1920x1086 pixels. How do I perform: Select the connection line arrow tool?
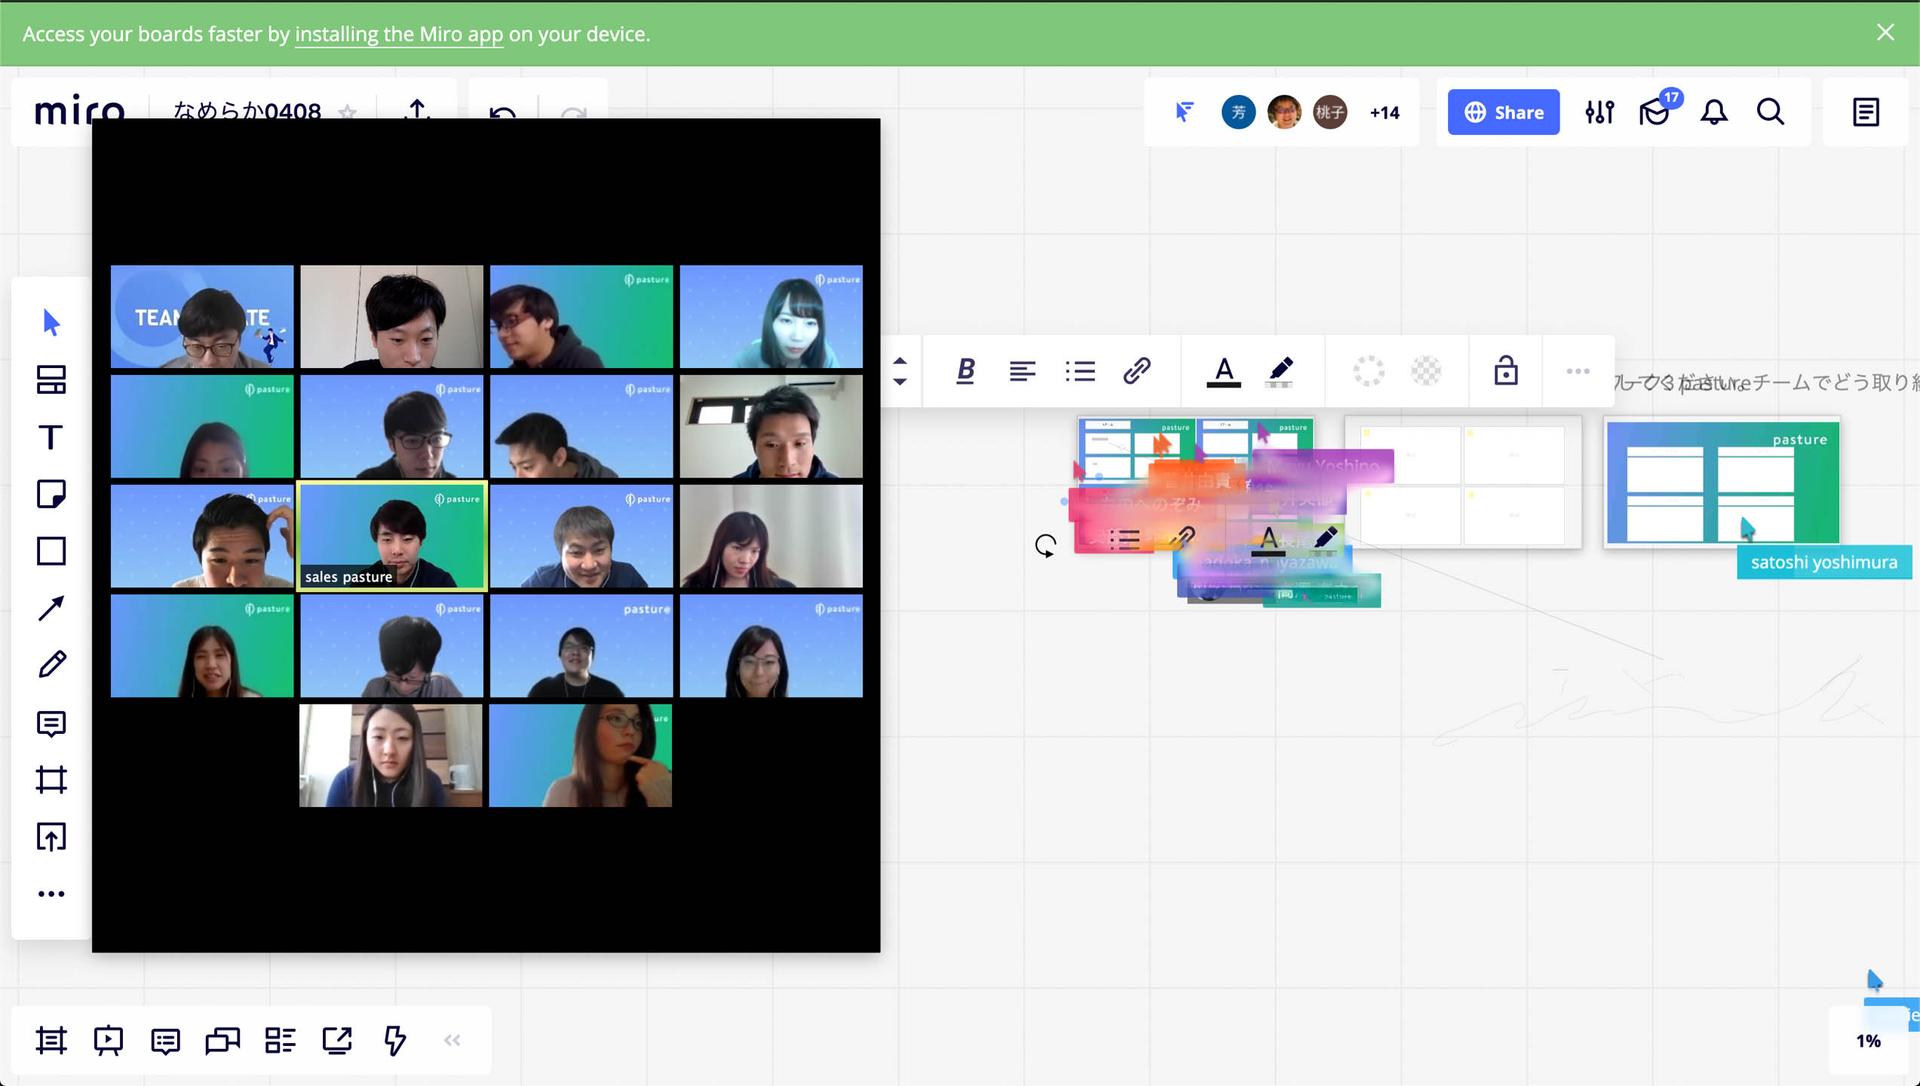coord(51,608)
